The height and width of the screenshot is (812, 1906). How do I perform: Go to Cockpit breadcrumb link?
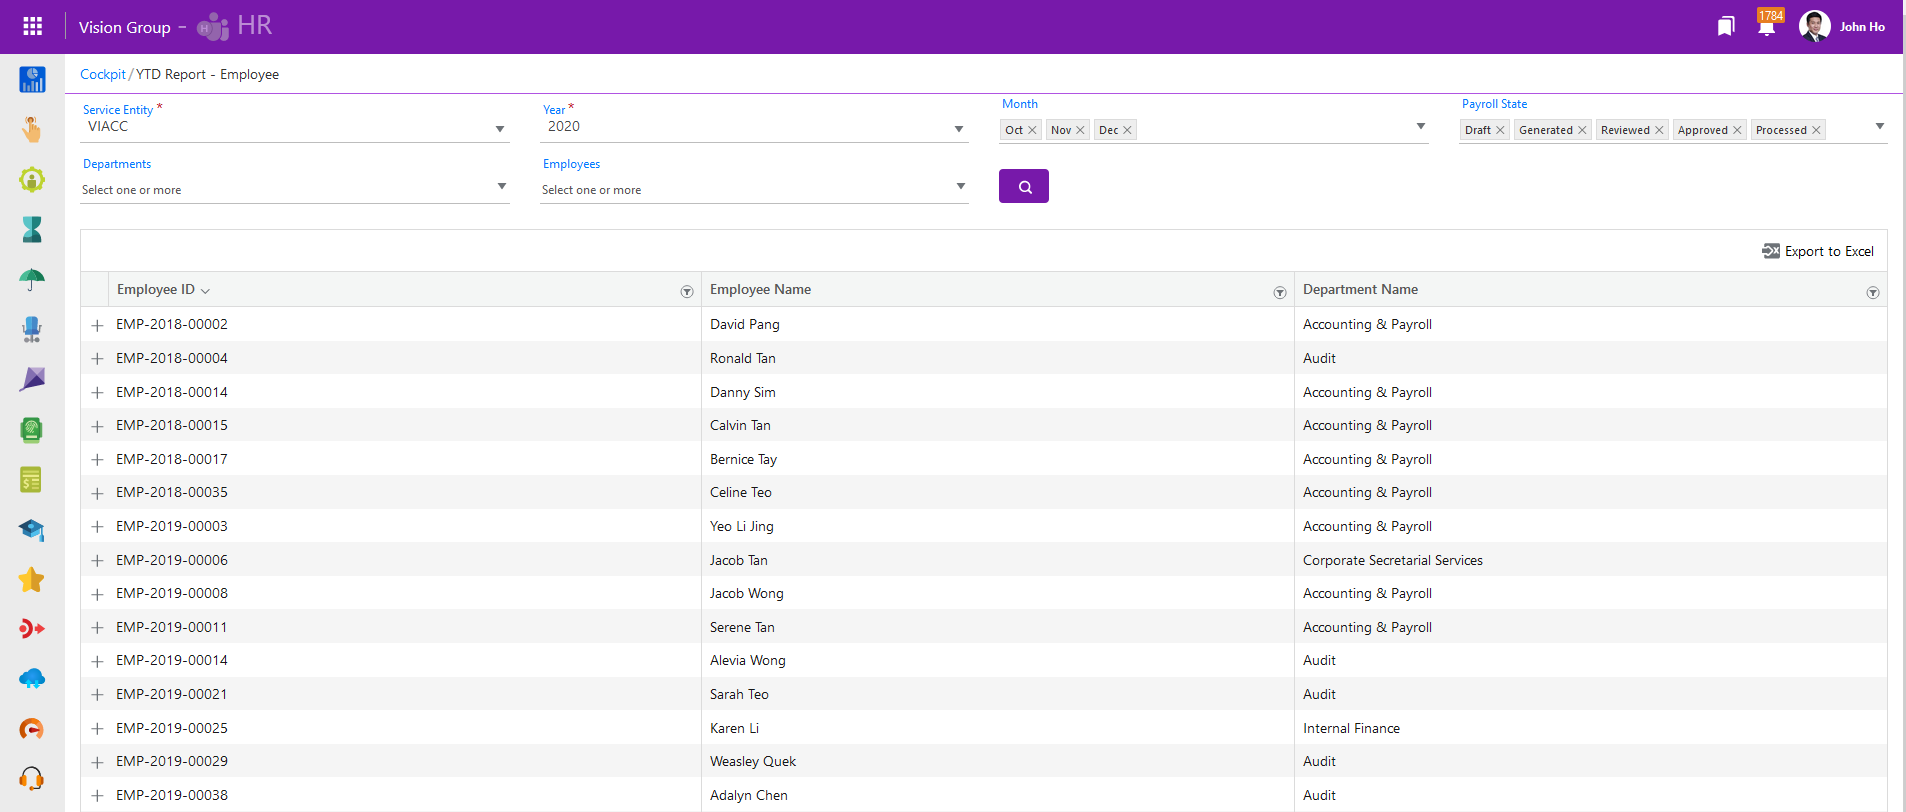102,74
